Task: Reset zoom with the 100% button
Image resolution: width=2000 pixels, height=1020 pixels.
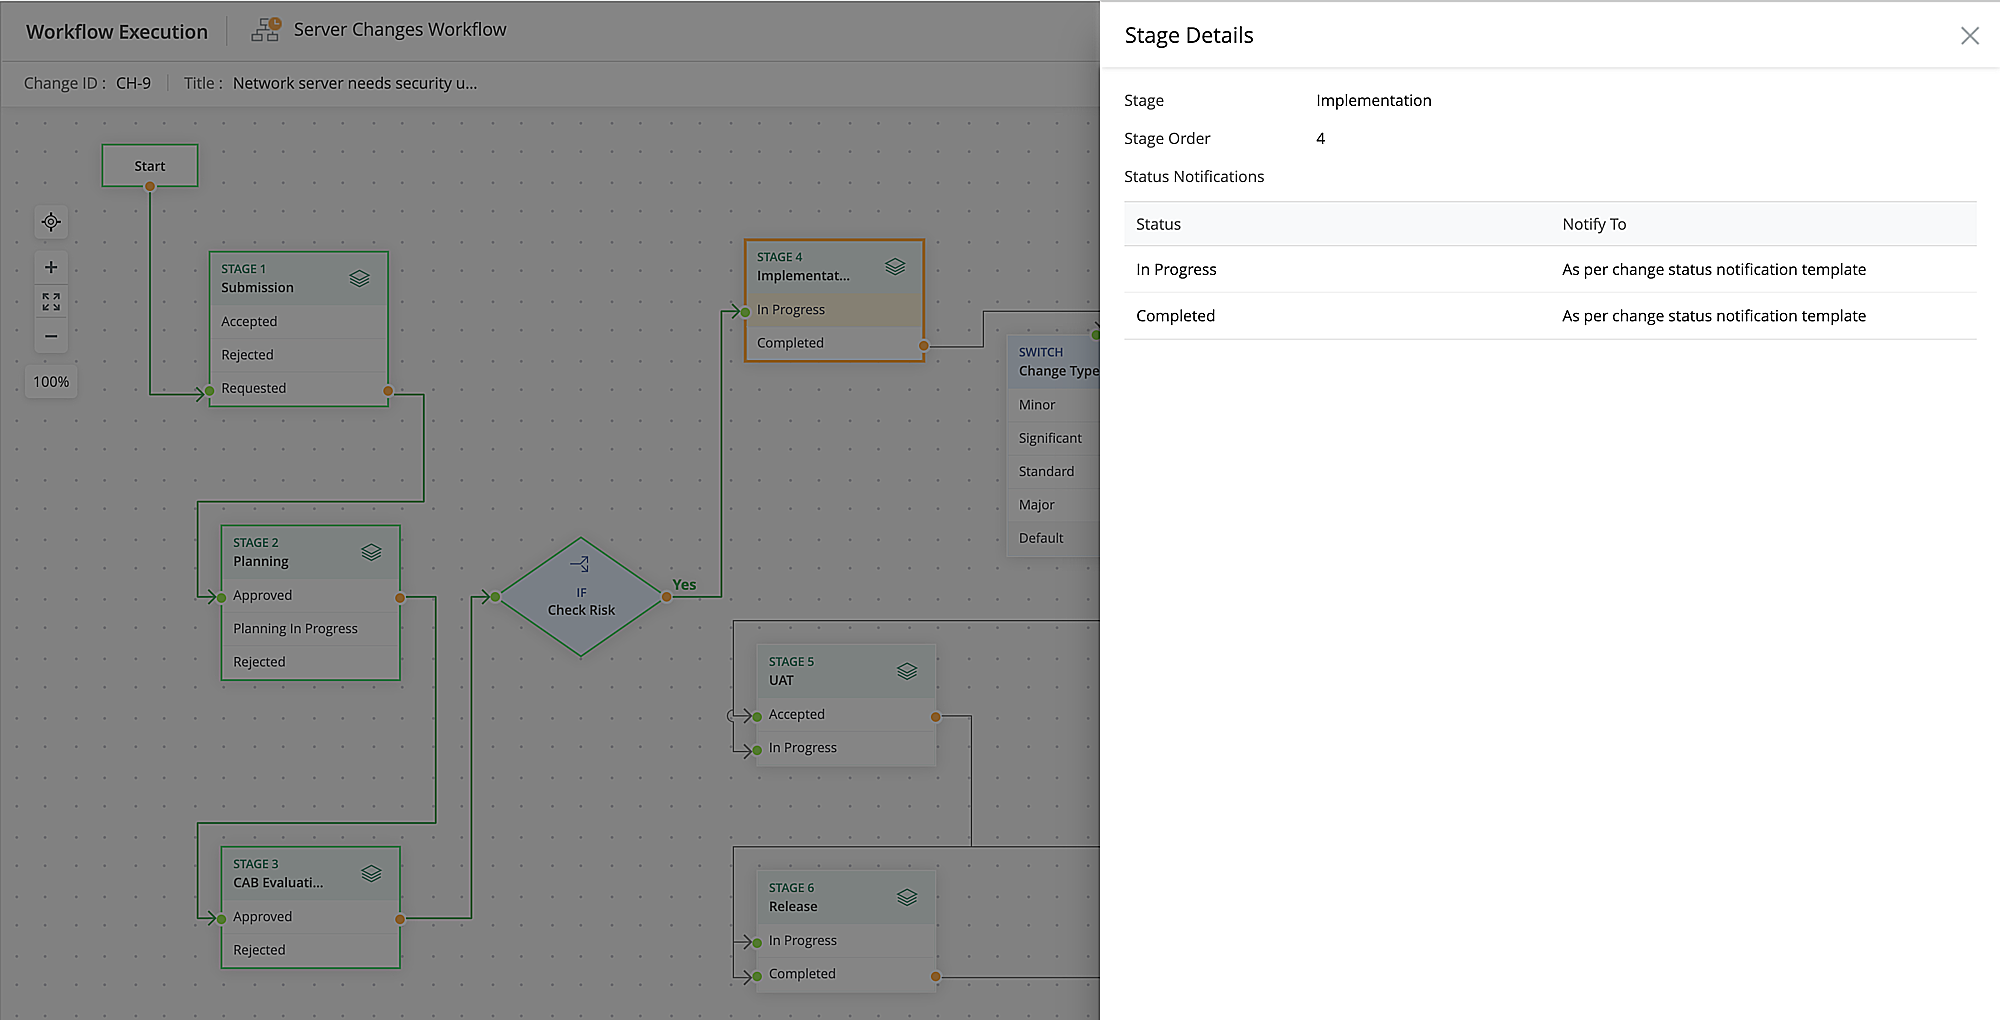Action: [51, 381]
